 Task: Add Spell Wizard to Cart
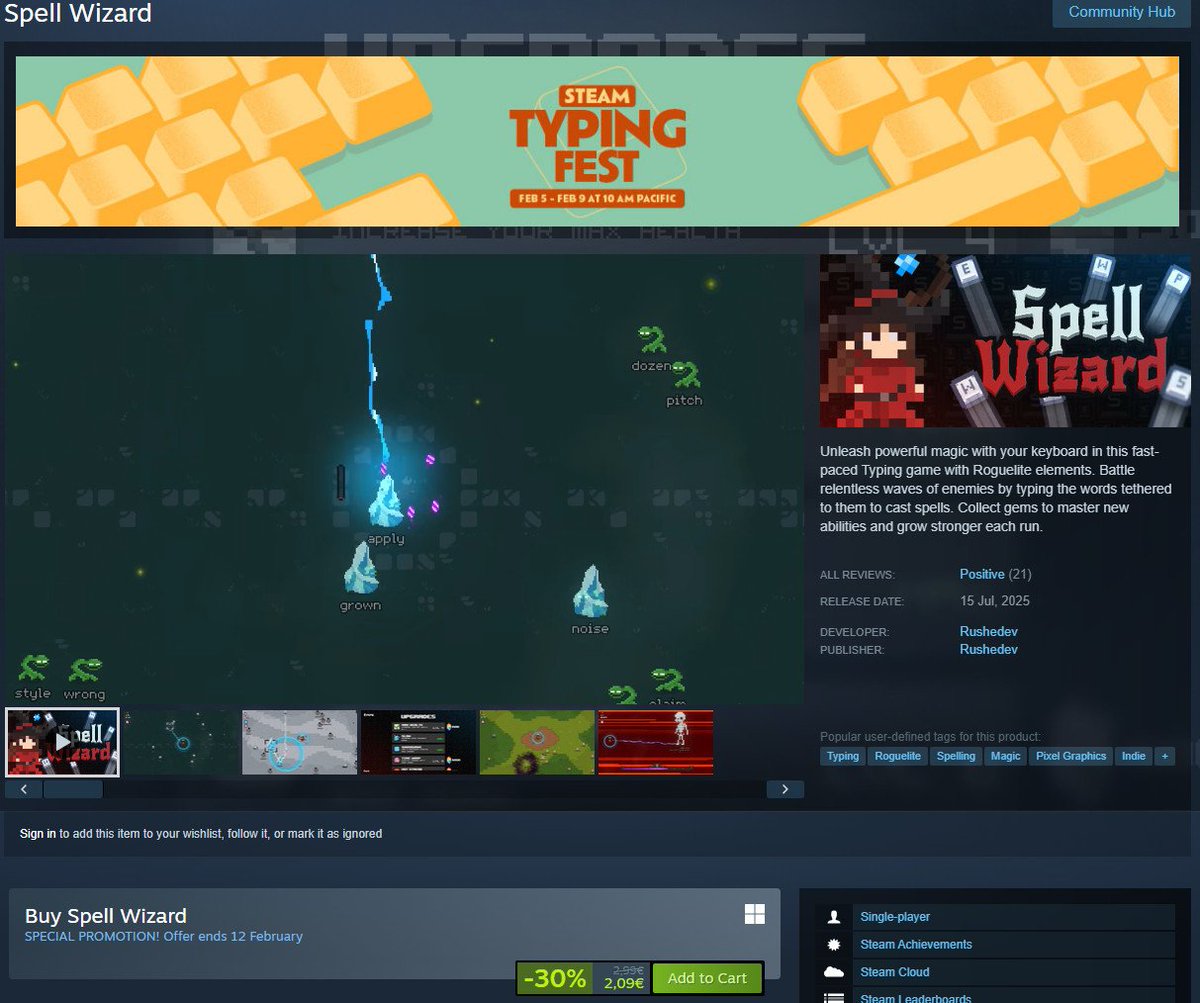[x=707, y=978]
